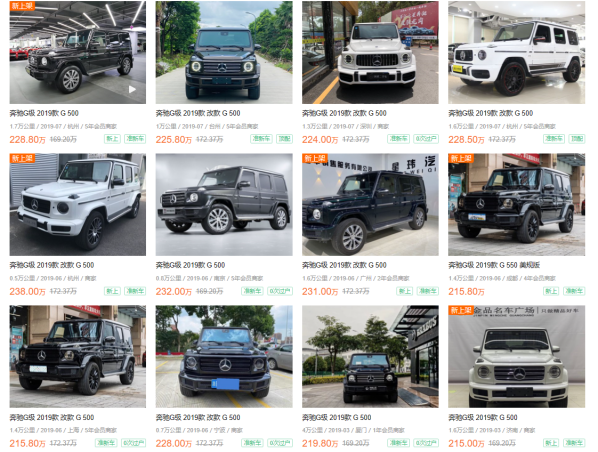
Task: Click the 238.00万 price text
Action: [27, 291]
